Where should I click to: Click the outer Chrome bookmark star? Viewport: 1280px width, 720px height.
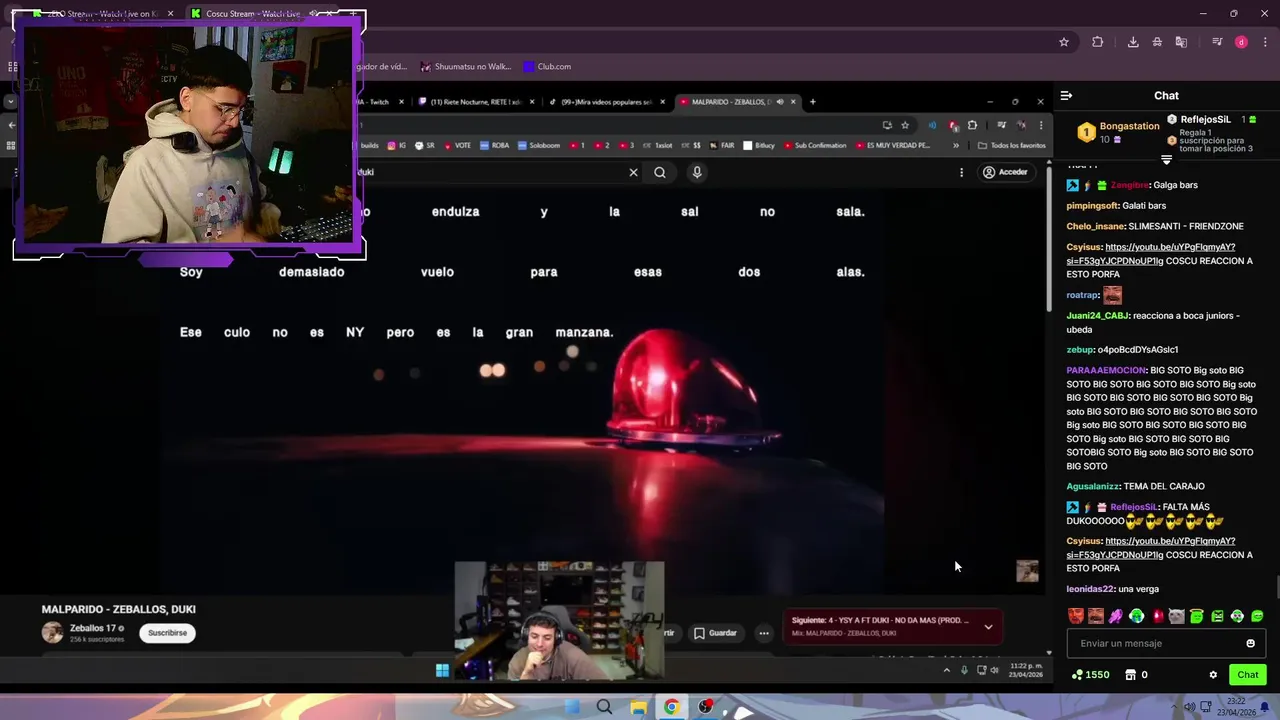tap(1064, 42)
